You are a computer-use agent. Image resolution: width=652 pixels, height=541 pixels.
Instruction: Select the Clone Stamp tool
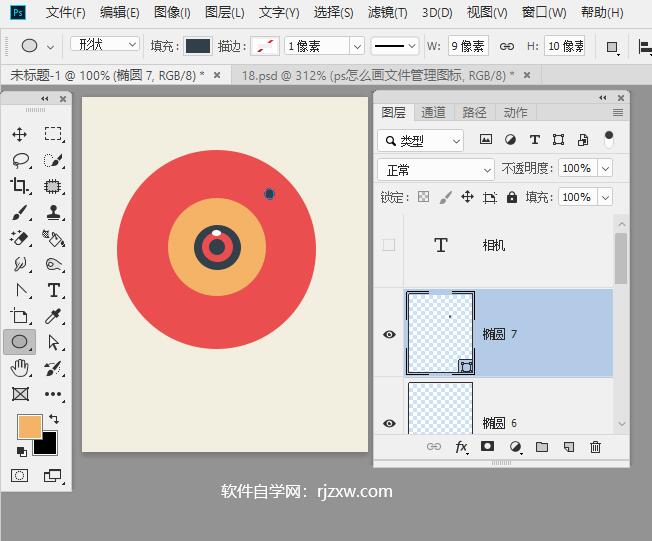(53, 212)
